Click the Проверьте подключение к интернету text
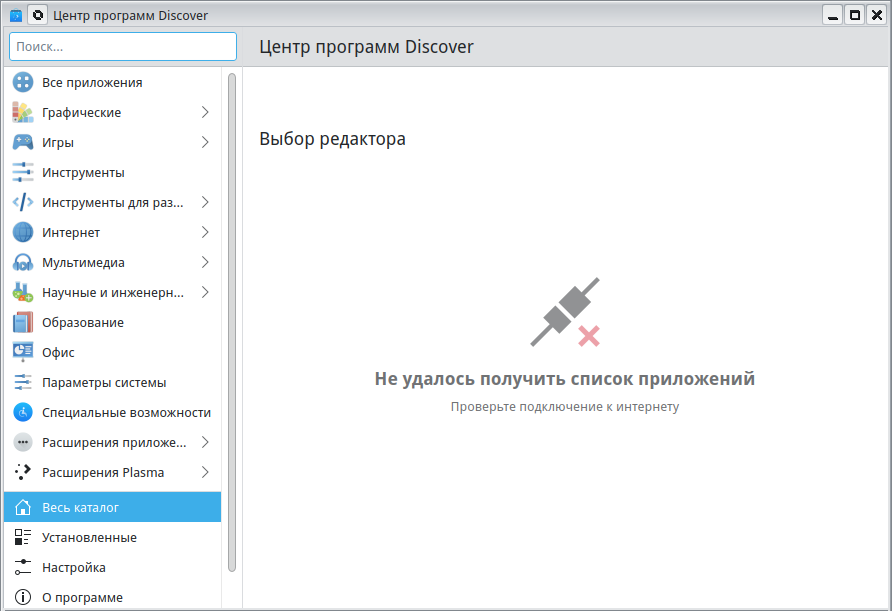892x611 pixels. tap(565, 407)
